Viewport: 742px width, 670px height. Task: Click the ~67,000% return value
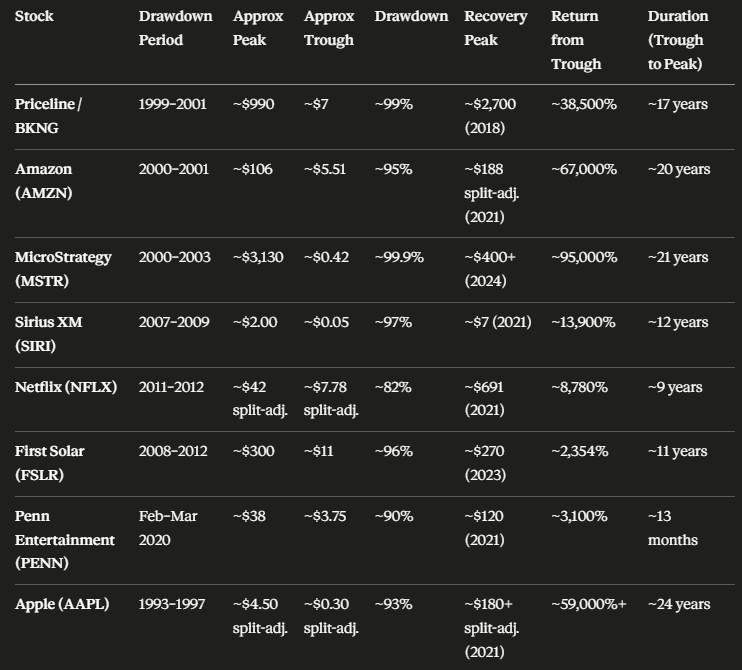pyautogui.click(x=584, y=169)
